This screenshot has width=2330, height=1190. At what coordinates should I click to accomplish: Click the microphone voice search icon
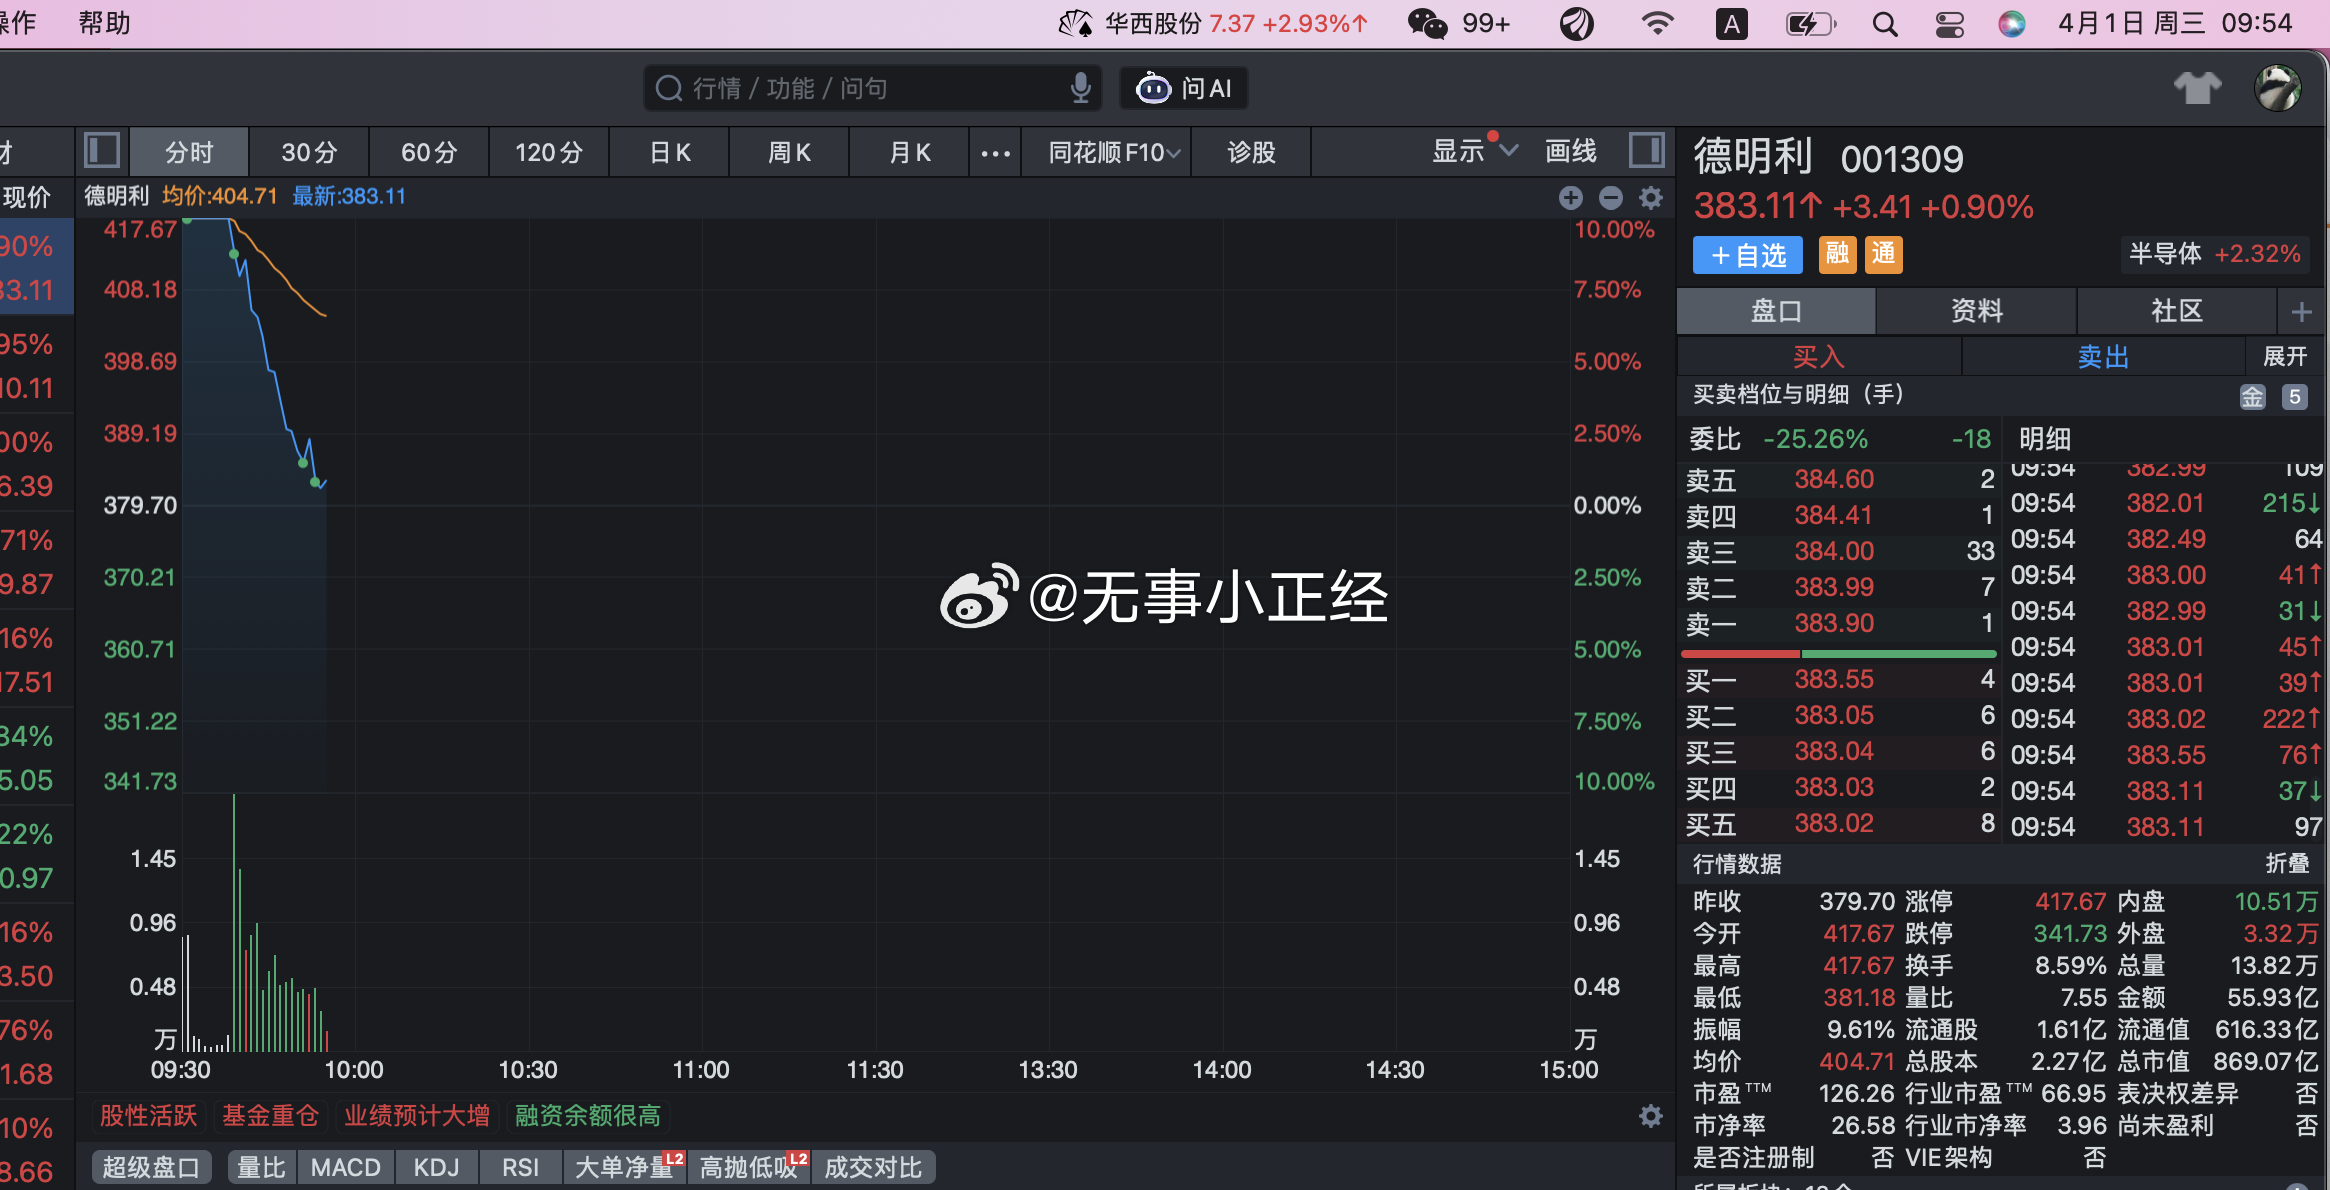click(1080, 88)
